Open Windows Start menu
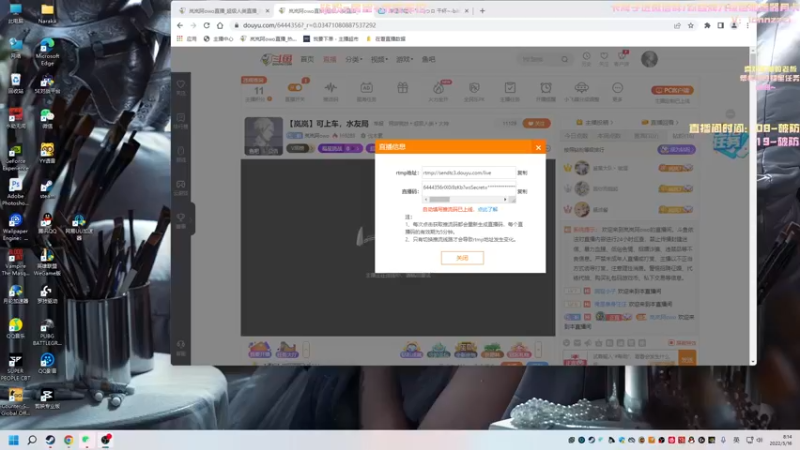This screenshot has width=800, height=450. pyautogui.click(x=14, y=440)
